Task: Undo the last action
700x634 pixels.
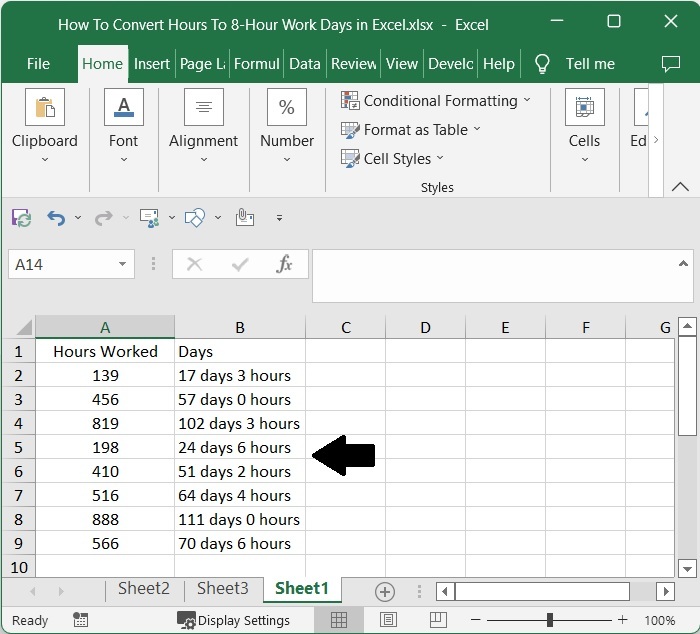Action: pyautogui.click(x=57, y=217)
